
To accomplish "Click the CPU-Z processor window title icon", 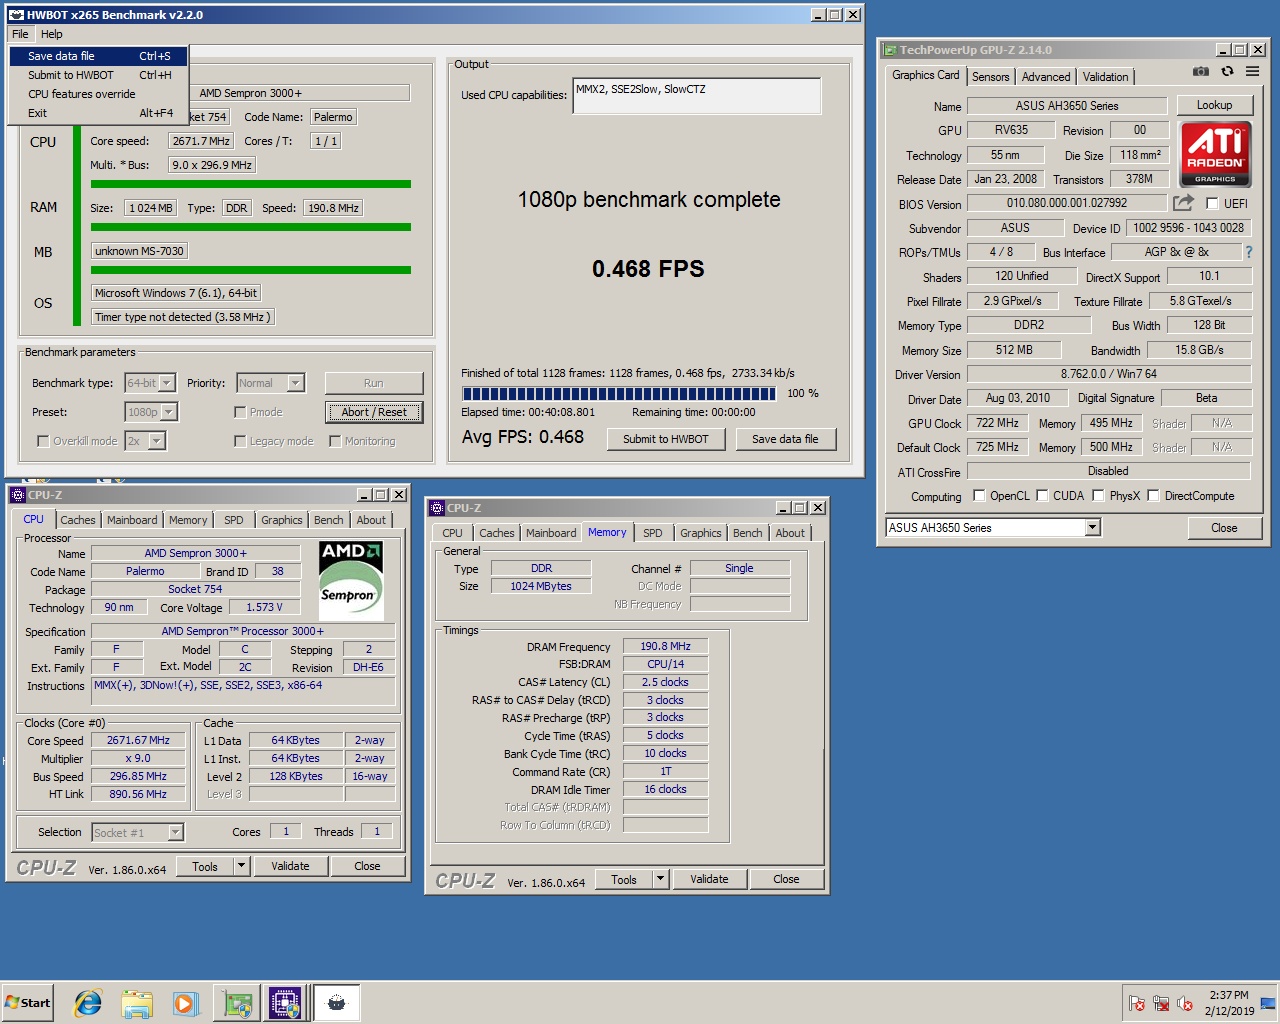I will pos(18,495).
